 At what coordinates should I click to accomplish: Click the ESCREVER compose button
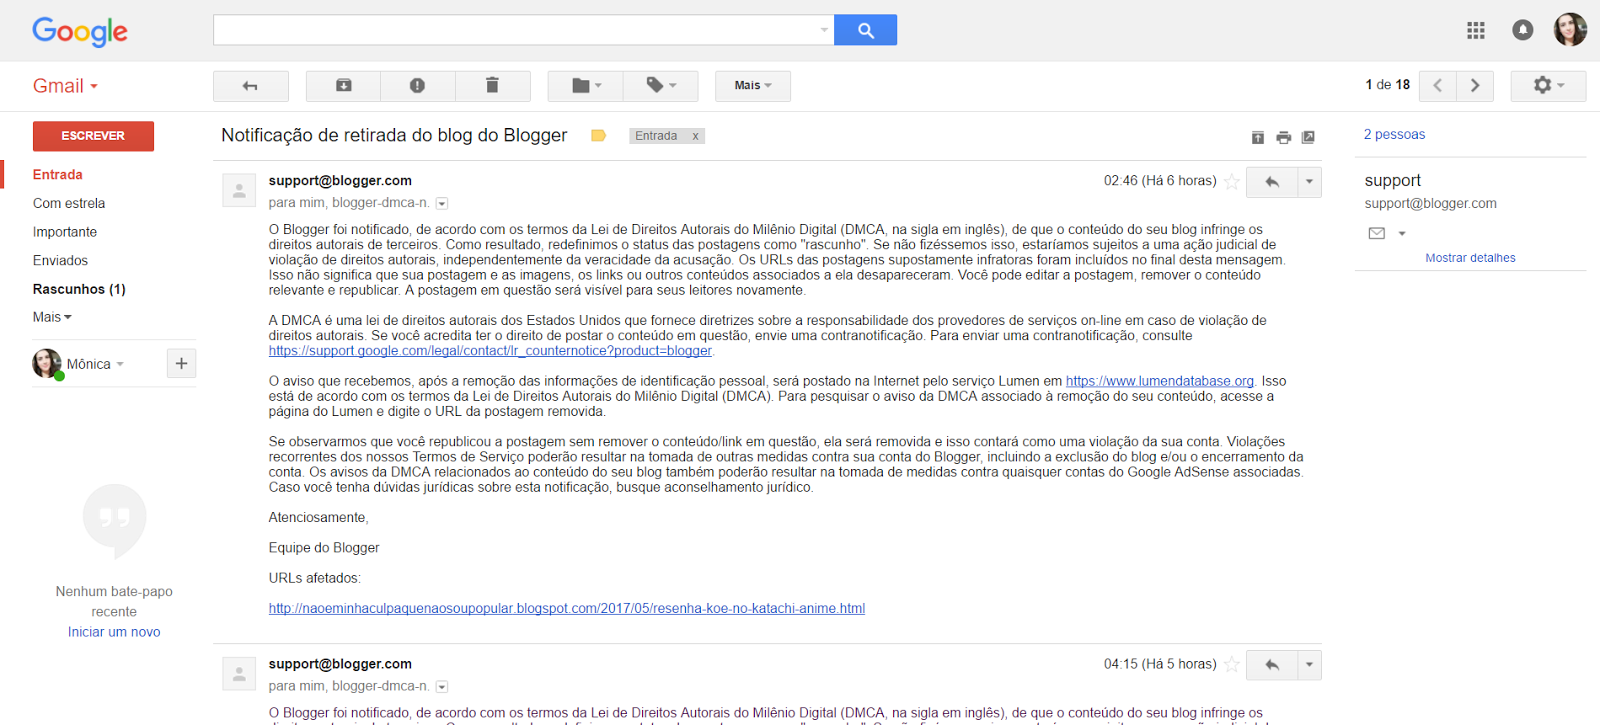[93, 136]
